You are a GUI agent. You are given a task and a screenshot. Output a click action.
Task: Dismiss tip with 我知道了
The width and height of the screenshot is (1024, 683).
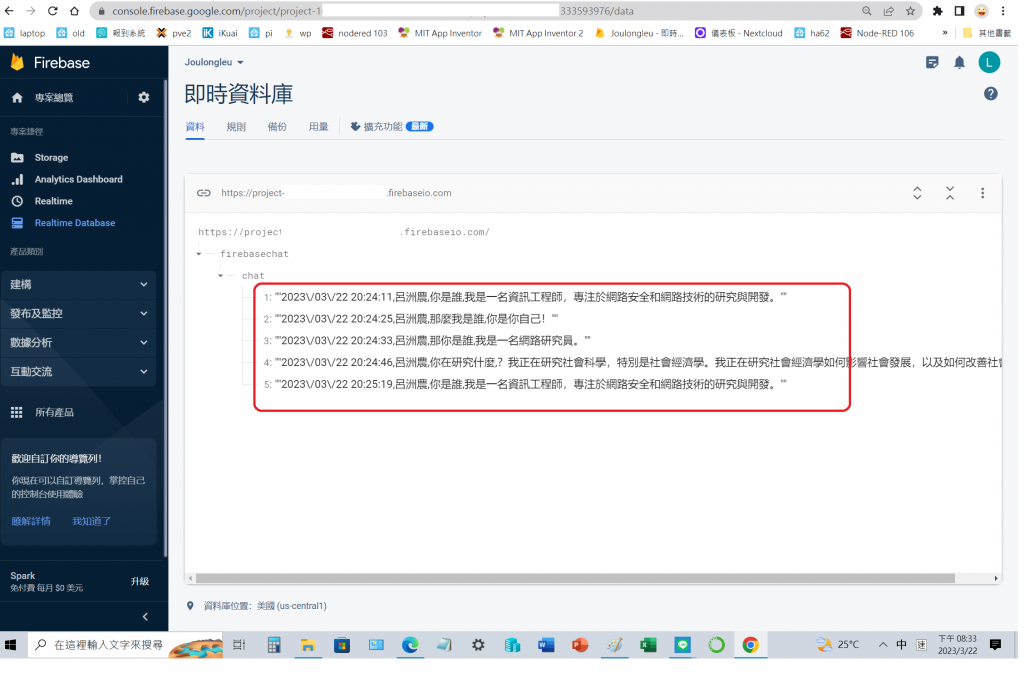click(91, 521)
